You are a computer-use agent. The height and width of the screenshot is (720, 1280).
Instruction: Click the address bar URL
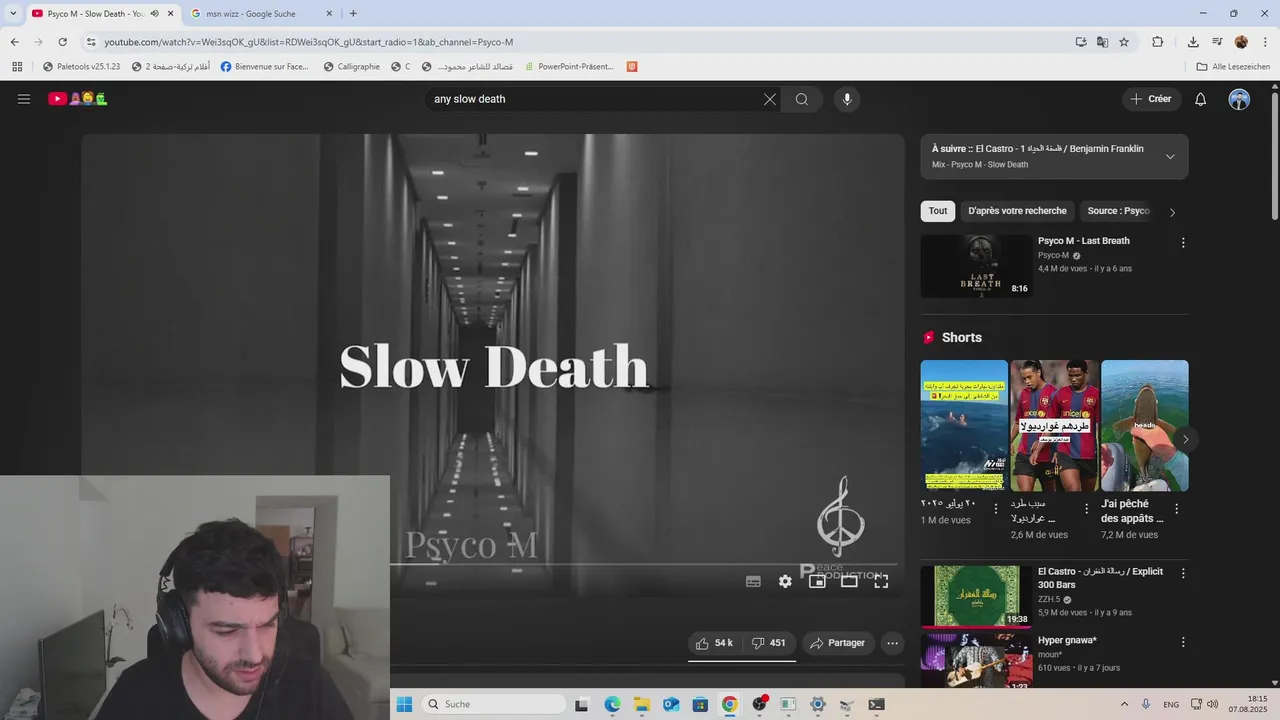tap(308, 42)
